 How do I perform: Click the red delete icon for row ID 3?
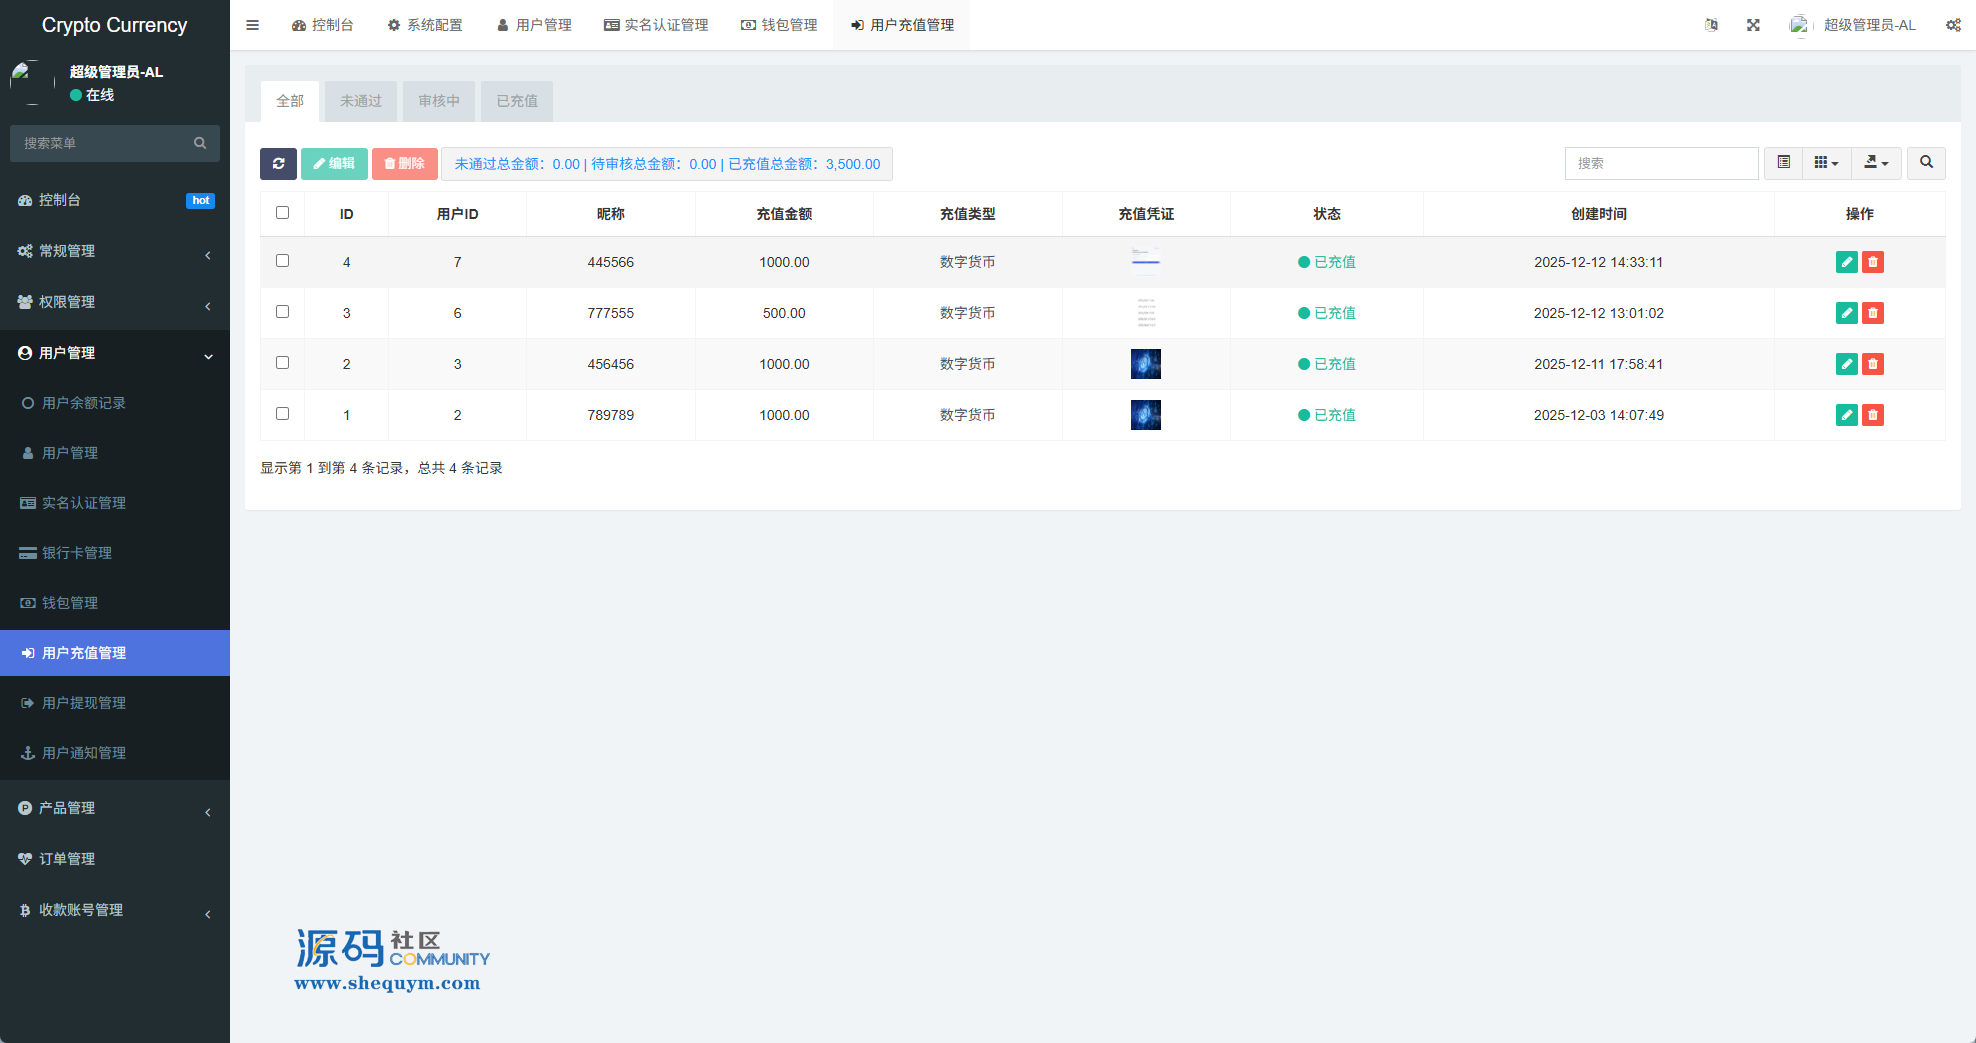[x=1872, y=313]
